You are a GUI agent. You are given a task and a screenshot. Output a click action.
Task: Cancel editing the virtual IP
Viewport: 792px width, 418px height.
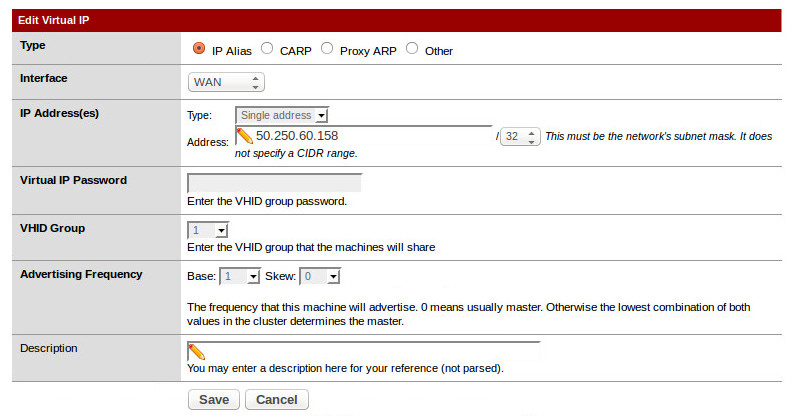pos(277,400)
